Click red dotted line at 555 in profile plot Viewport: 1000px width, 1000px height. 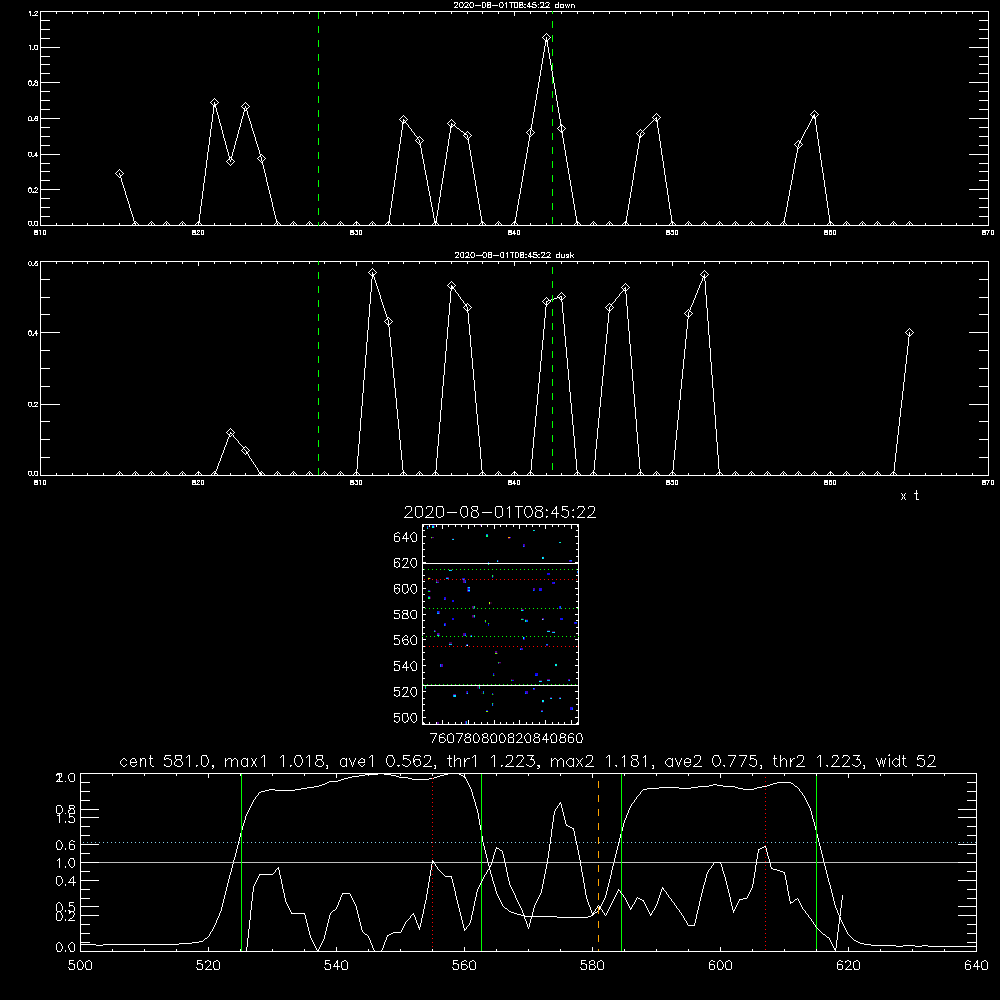(433, 861)
